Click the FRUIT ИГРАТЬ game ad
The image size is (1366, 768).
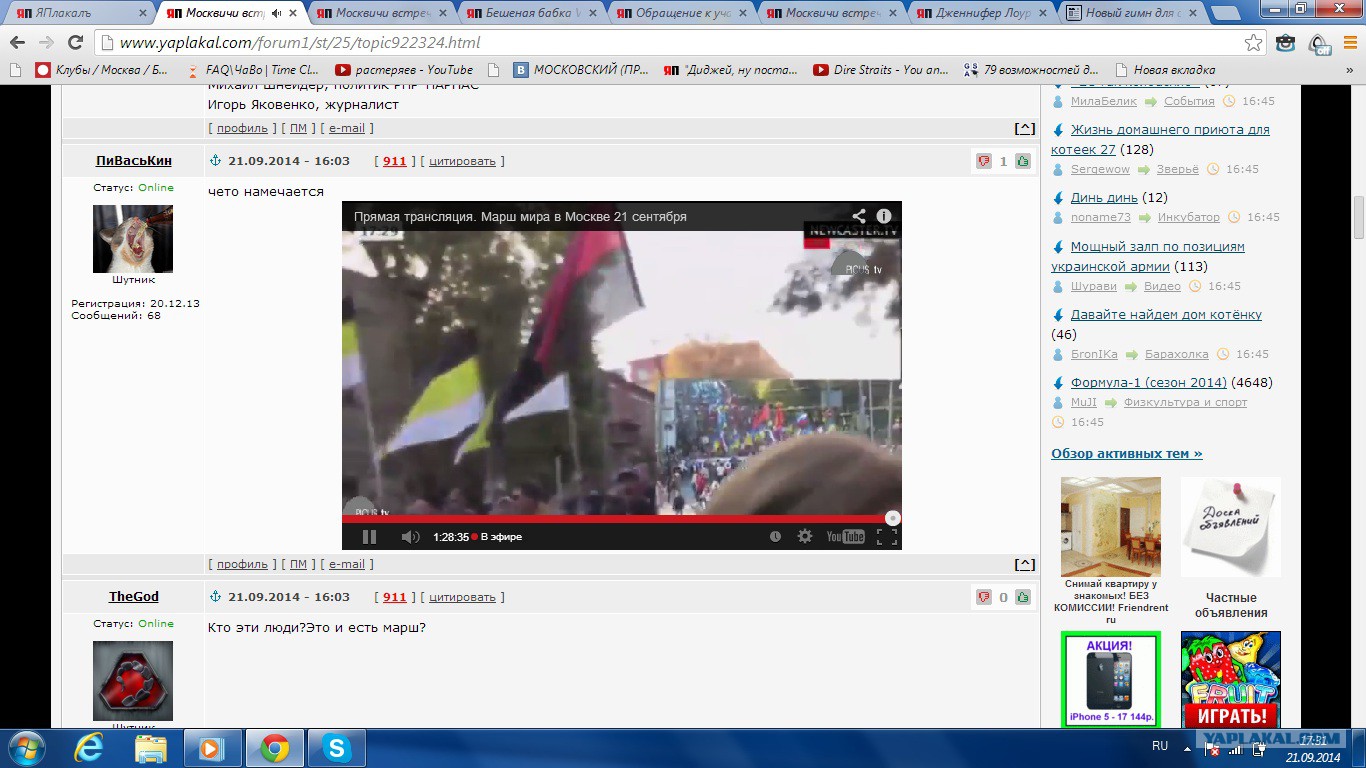click(1231, 679)
